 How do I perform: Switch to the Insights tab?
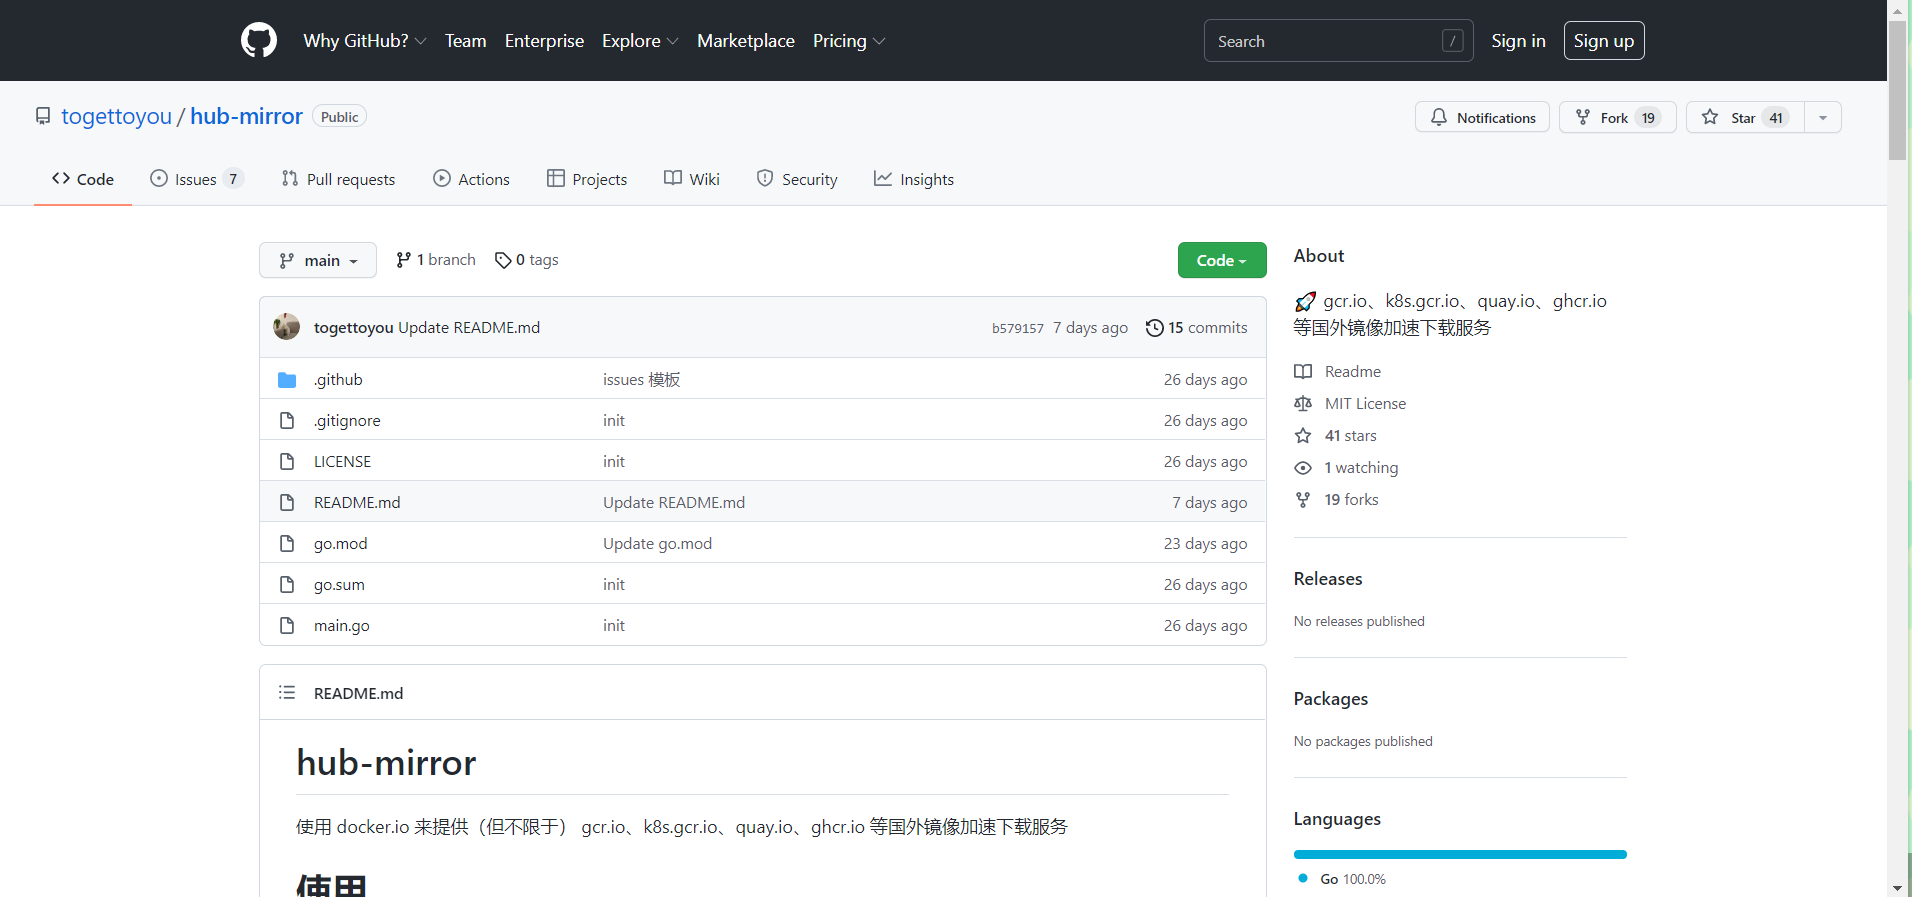tap(914, 179)
